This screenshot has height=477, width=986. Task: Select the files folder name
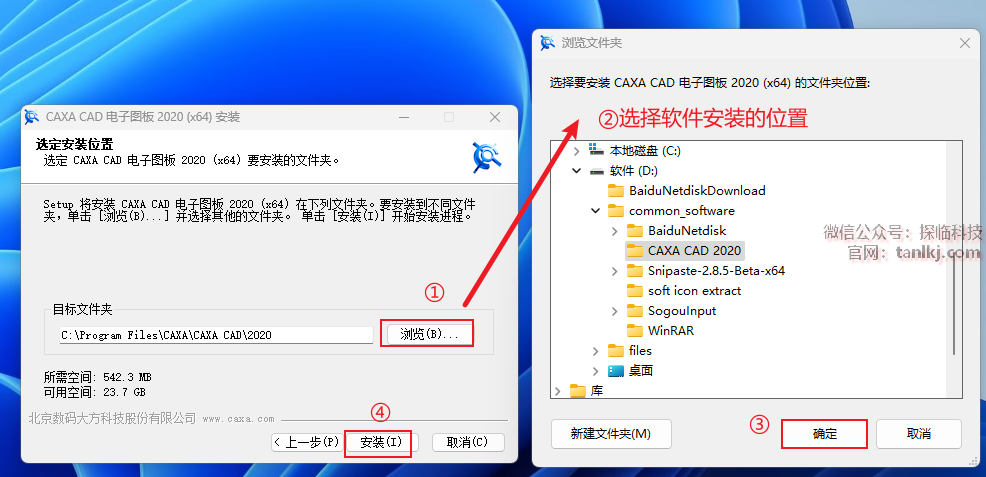click(640, 351)
